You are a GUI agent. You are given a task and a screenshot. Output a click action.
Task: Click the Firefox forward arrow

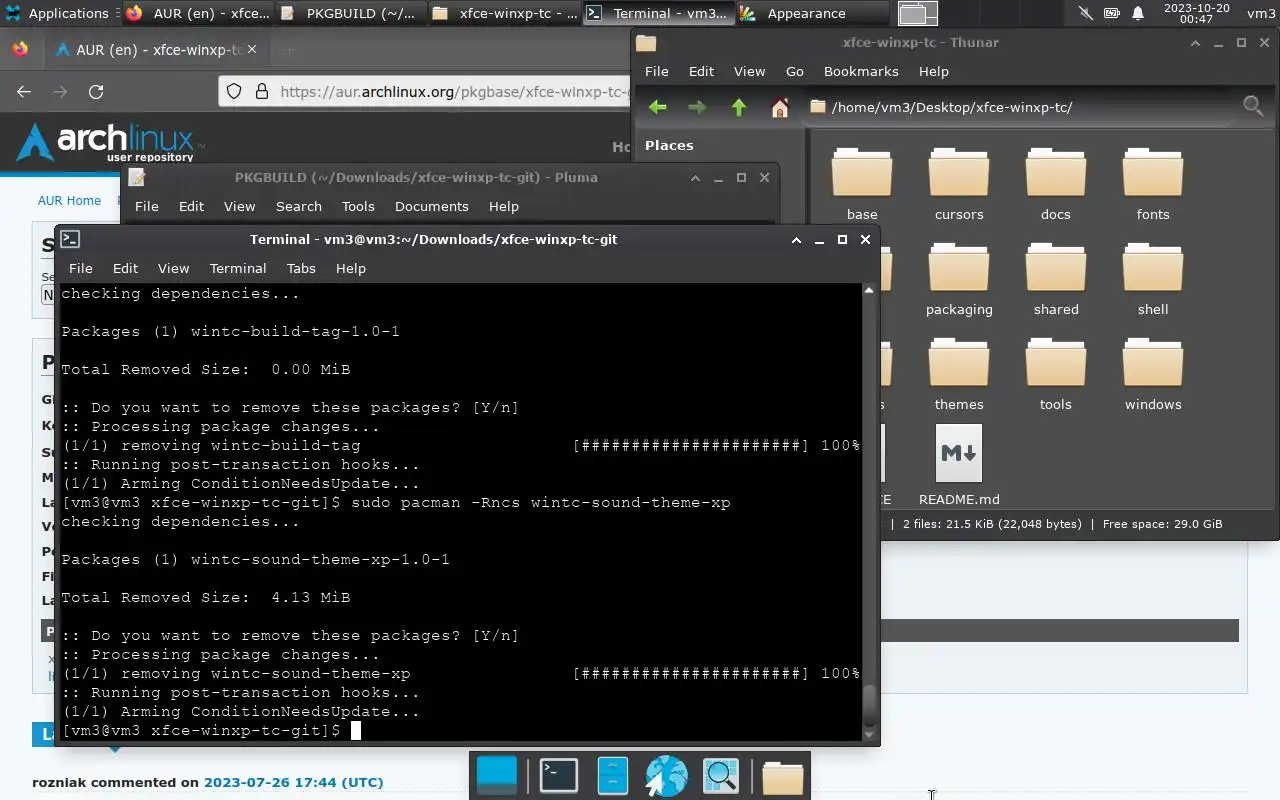60,91
